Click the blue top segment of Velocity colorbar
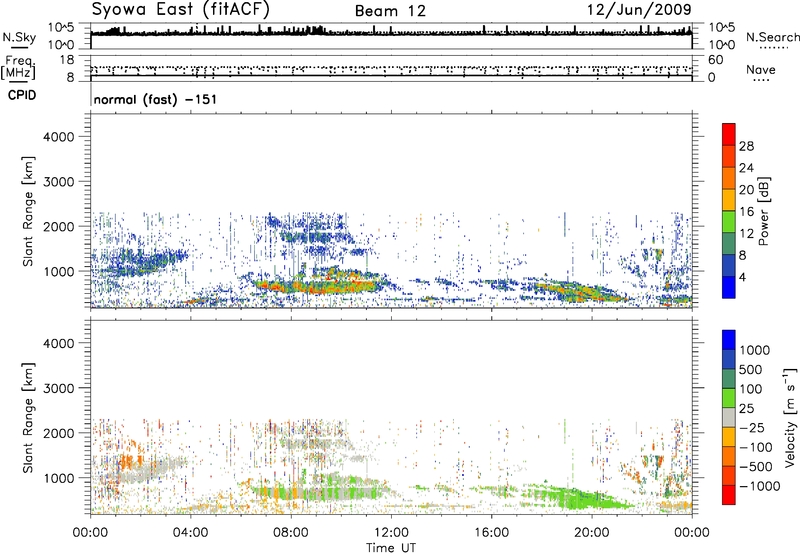The height and width of the screenshot is (554, 800). (x=729, y=339)
